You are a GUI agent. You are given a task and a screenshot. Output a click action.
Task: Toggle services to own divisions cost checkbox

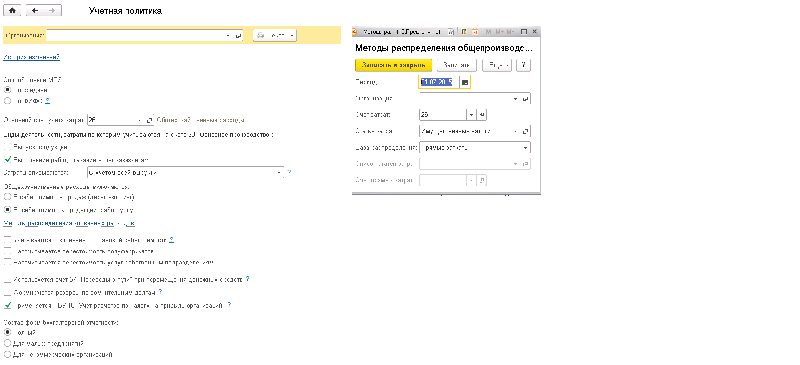tap(7, 262)
